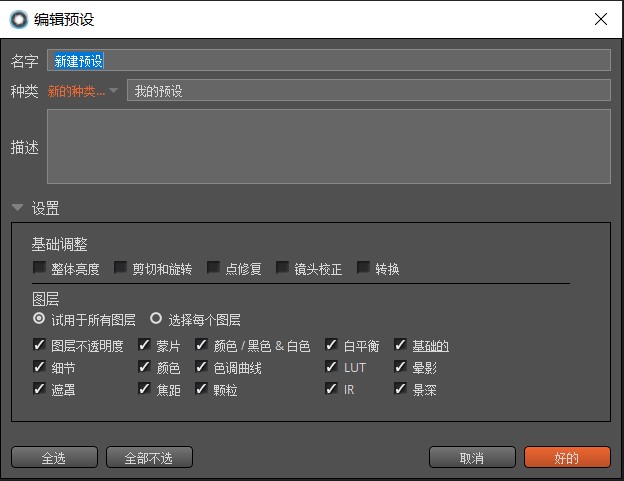Uncheck the 遮罩 checkbox
Image resolution: width=624 pixels, height=481 pixels.
coord(39,388)
